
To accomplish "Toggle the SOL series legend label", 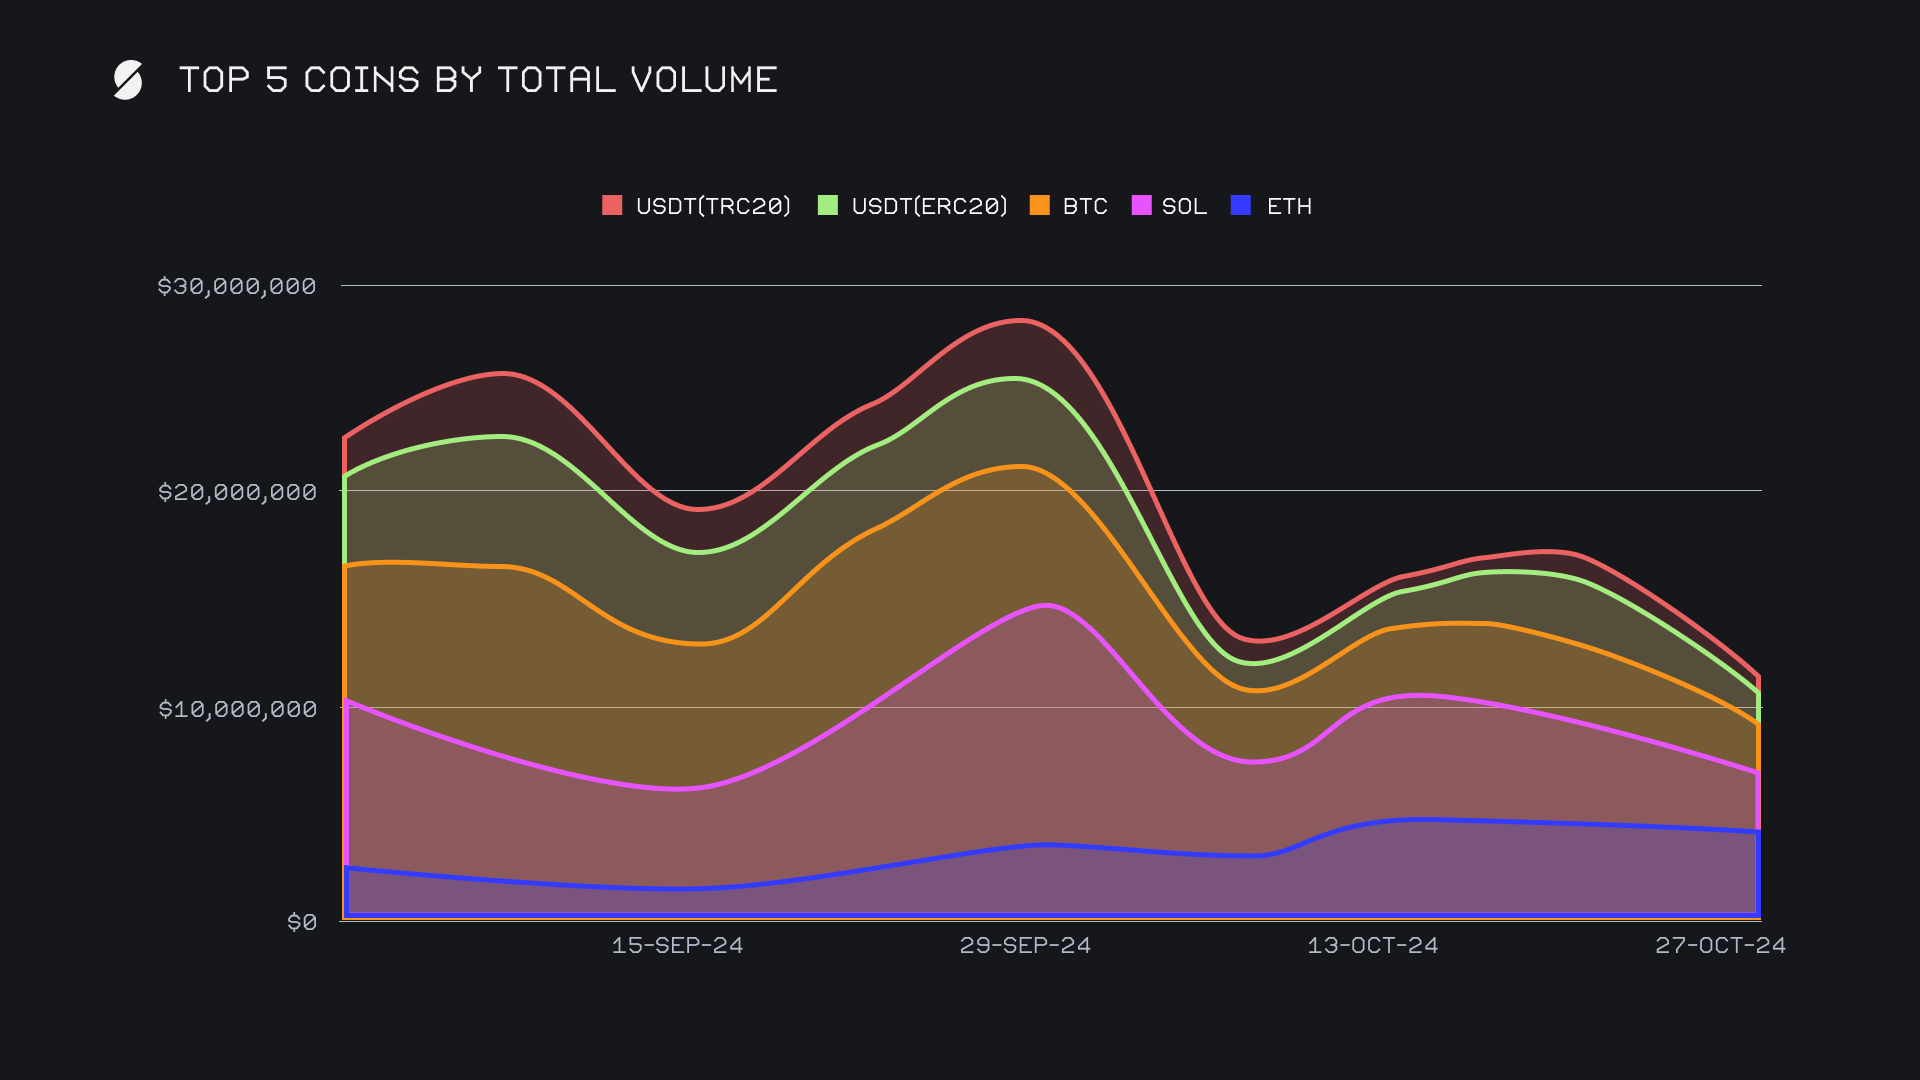I will 1184,206.
